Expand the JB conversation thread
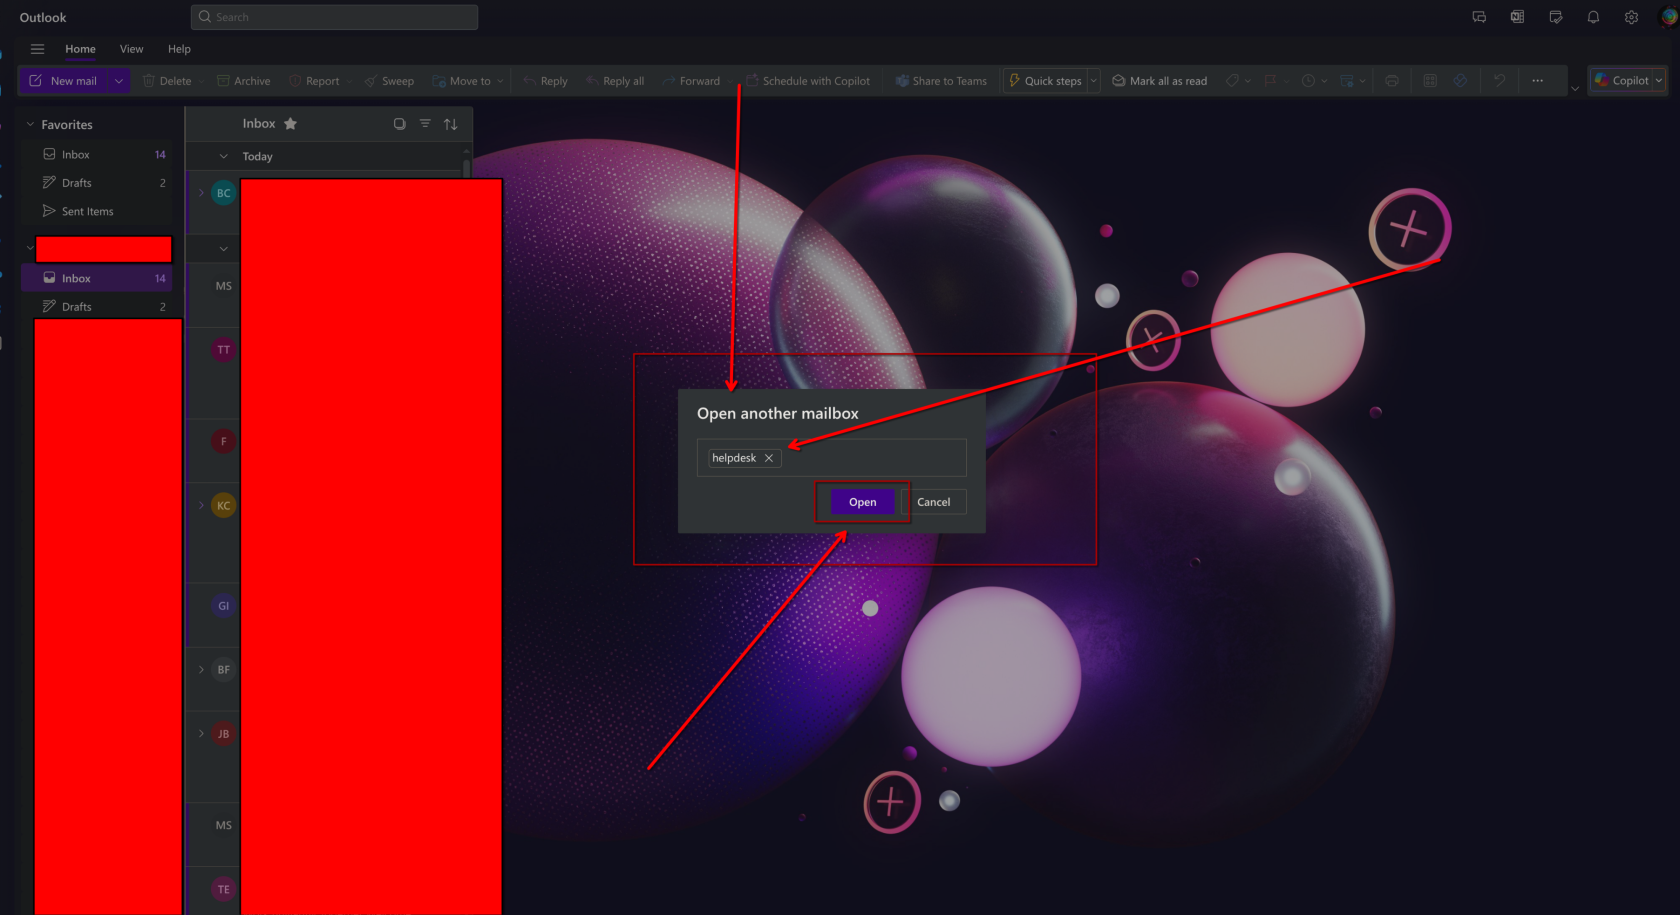Screen dimensions: 1680x915 [201, 734]
